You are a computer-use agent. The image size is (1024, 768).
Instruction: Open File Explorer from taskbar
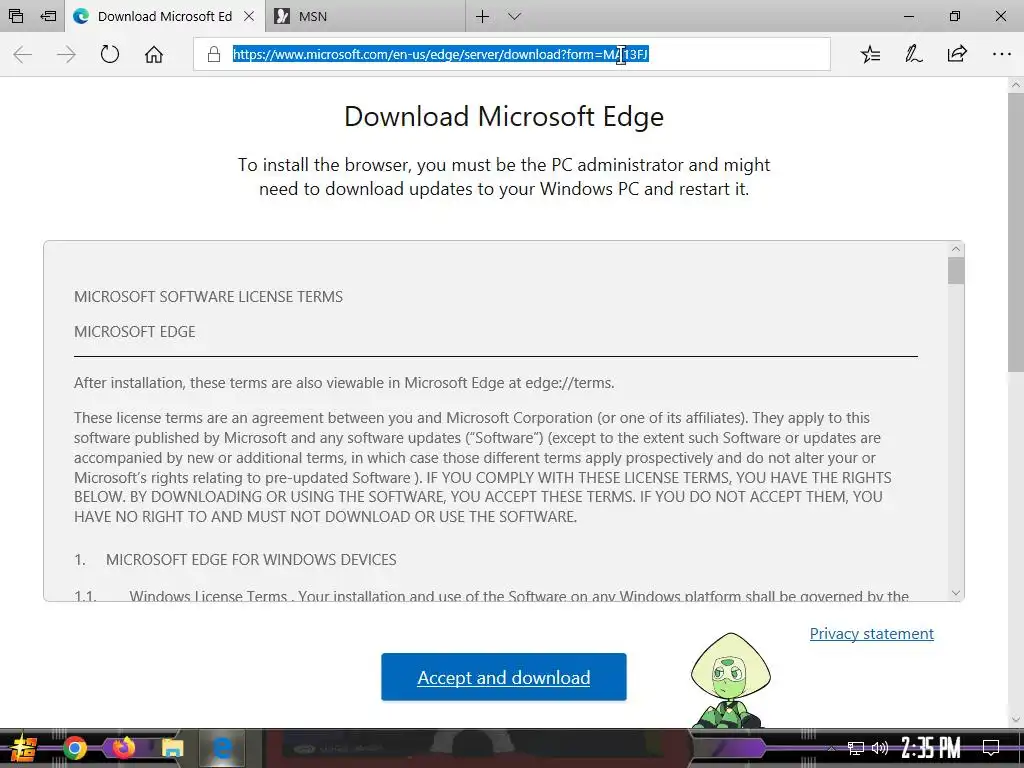tap(172, 748)
